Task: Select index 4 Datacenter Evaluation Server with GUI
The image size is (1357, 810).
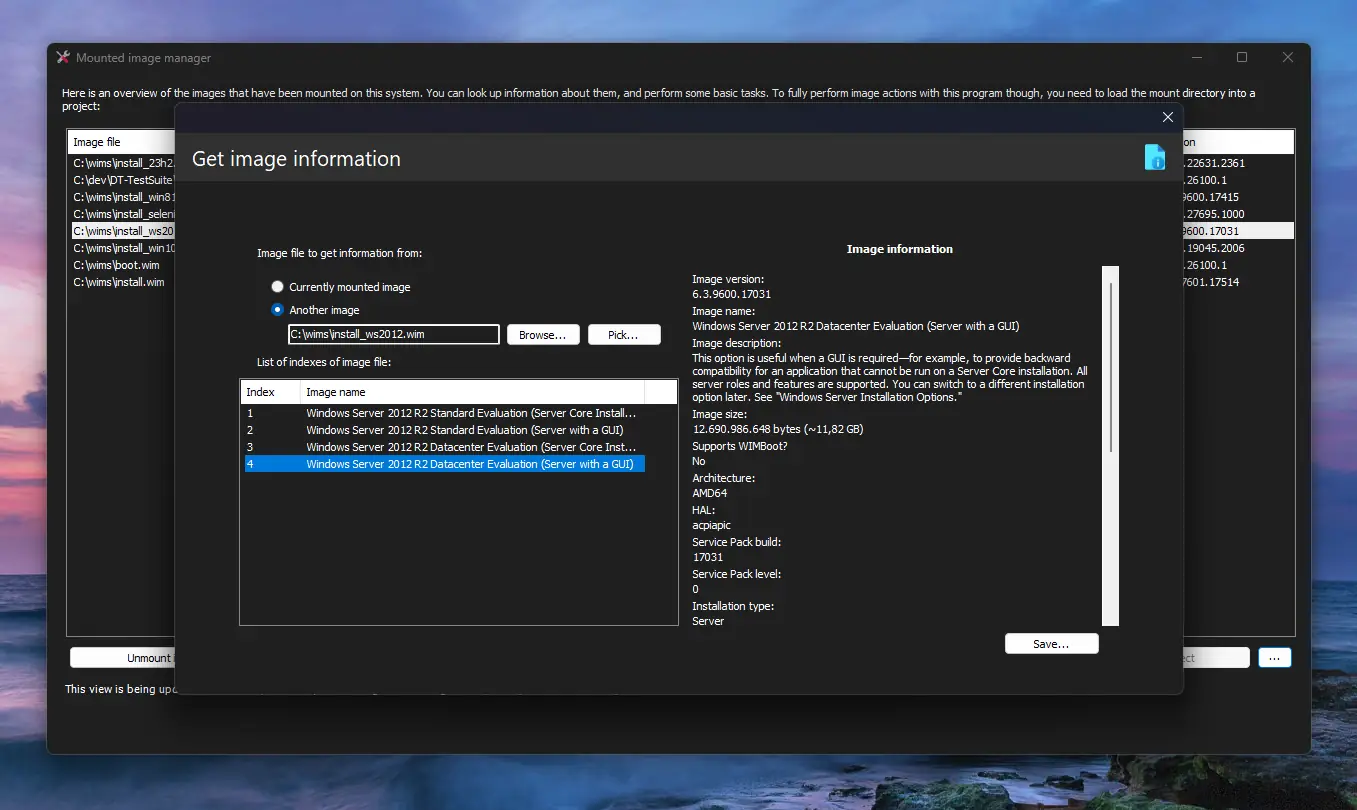Action: click(469, 464)
